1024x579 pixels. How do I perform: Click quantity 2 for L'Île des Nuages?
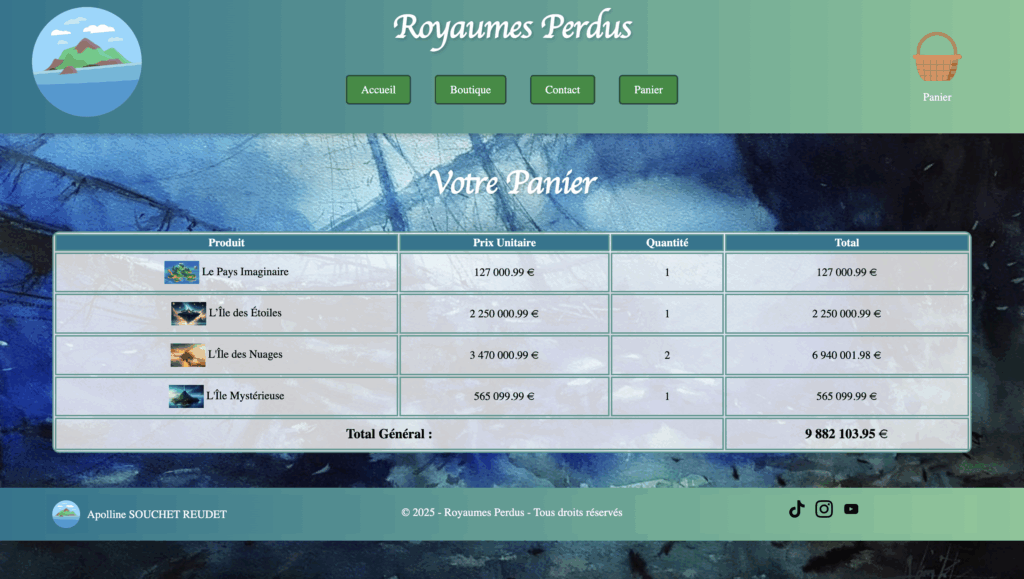667,355
